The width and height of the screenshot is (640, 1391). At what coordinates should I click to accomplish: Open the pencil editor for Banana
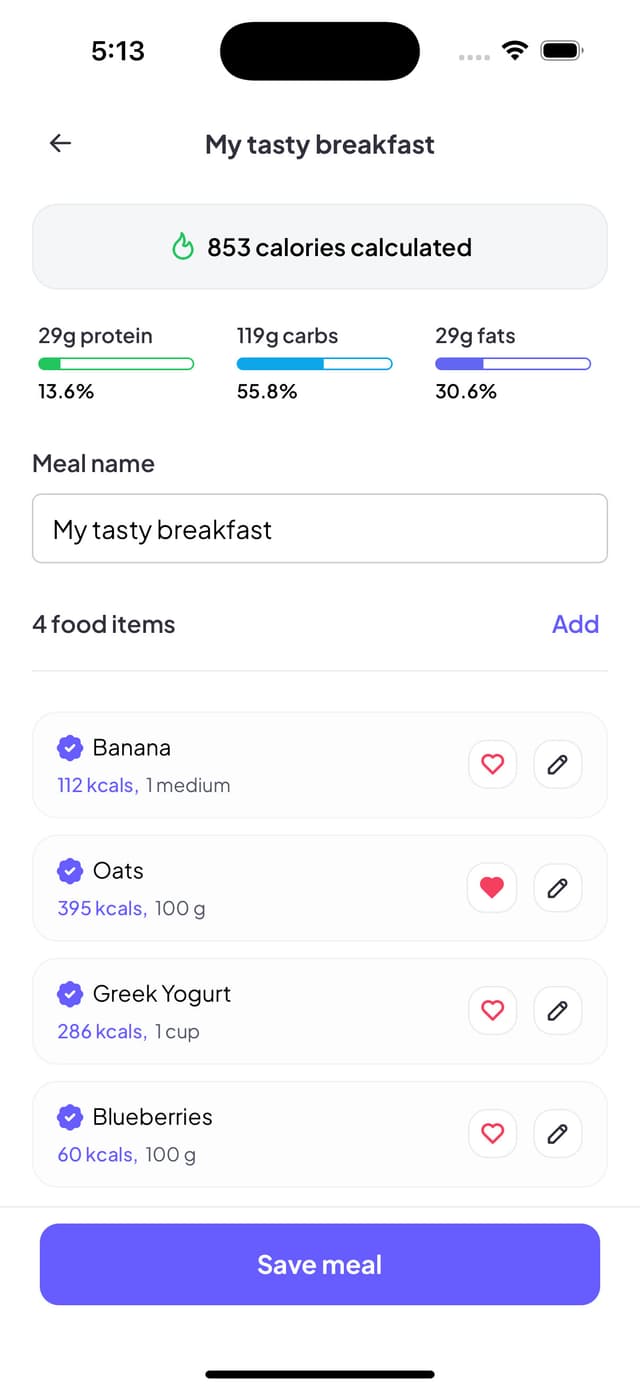557,764
